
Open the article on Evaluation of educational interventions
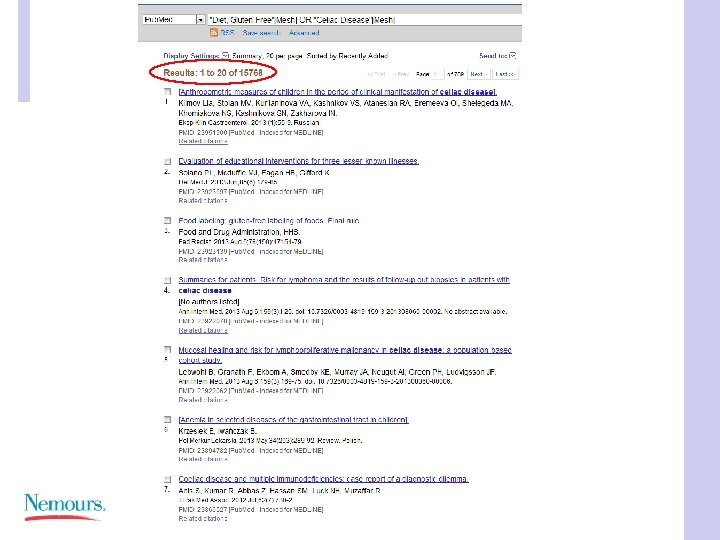tap(298, 161)
